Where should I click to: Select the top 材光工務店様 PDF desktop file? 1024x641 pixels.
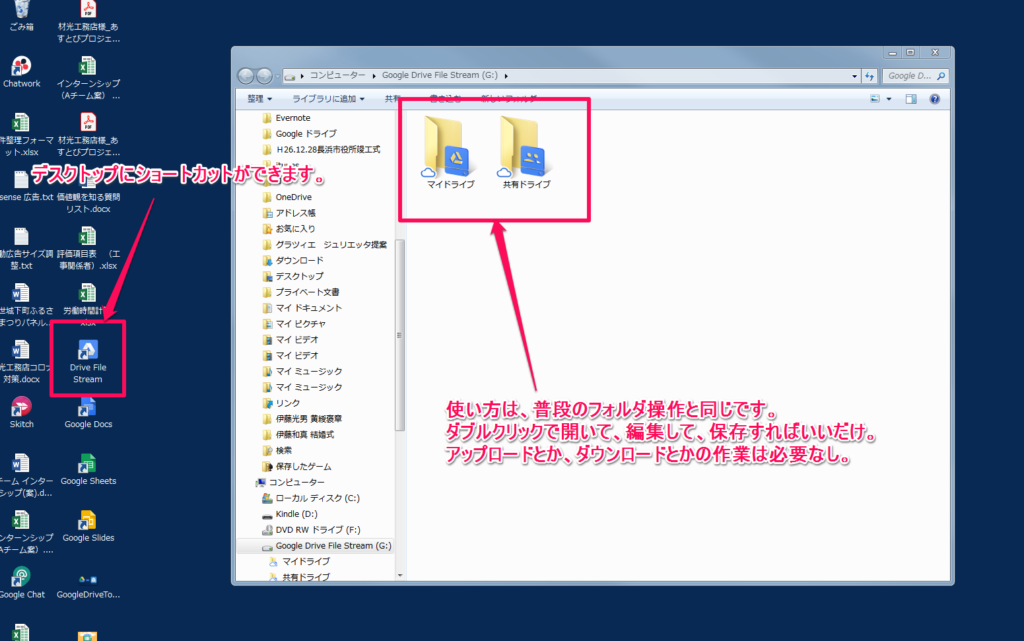[88, 22]
